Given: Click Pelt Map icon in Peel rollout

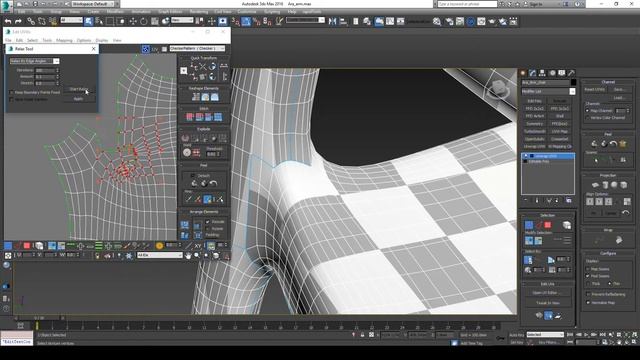Looking at the screenshot, I should click(x=623, y=144).
